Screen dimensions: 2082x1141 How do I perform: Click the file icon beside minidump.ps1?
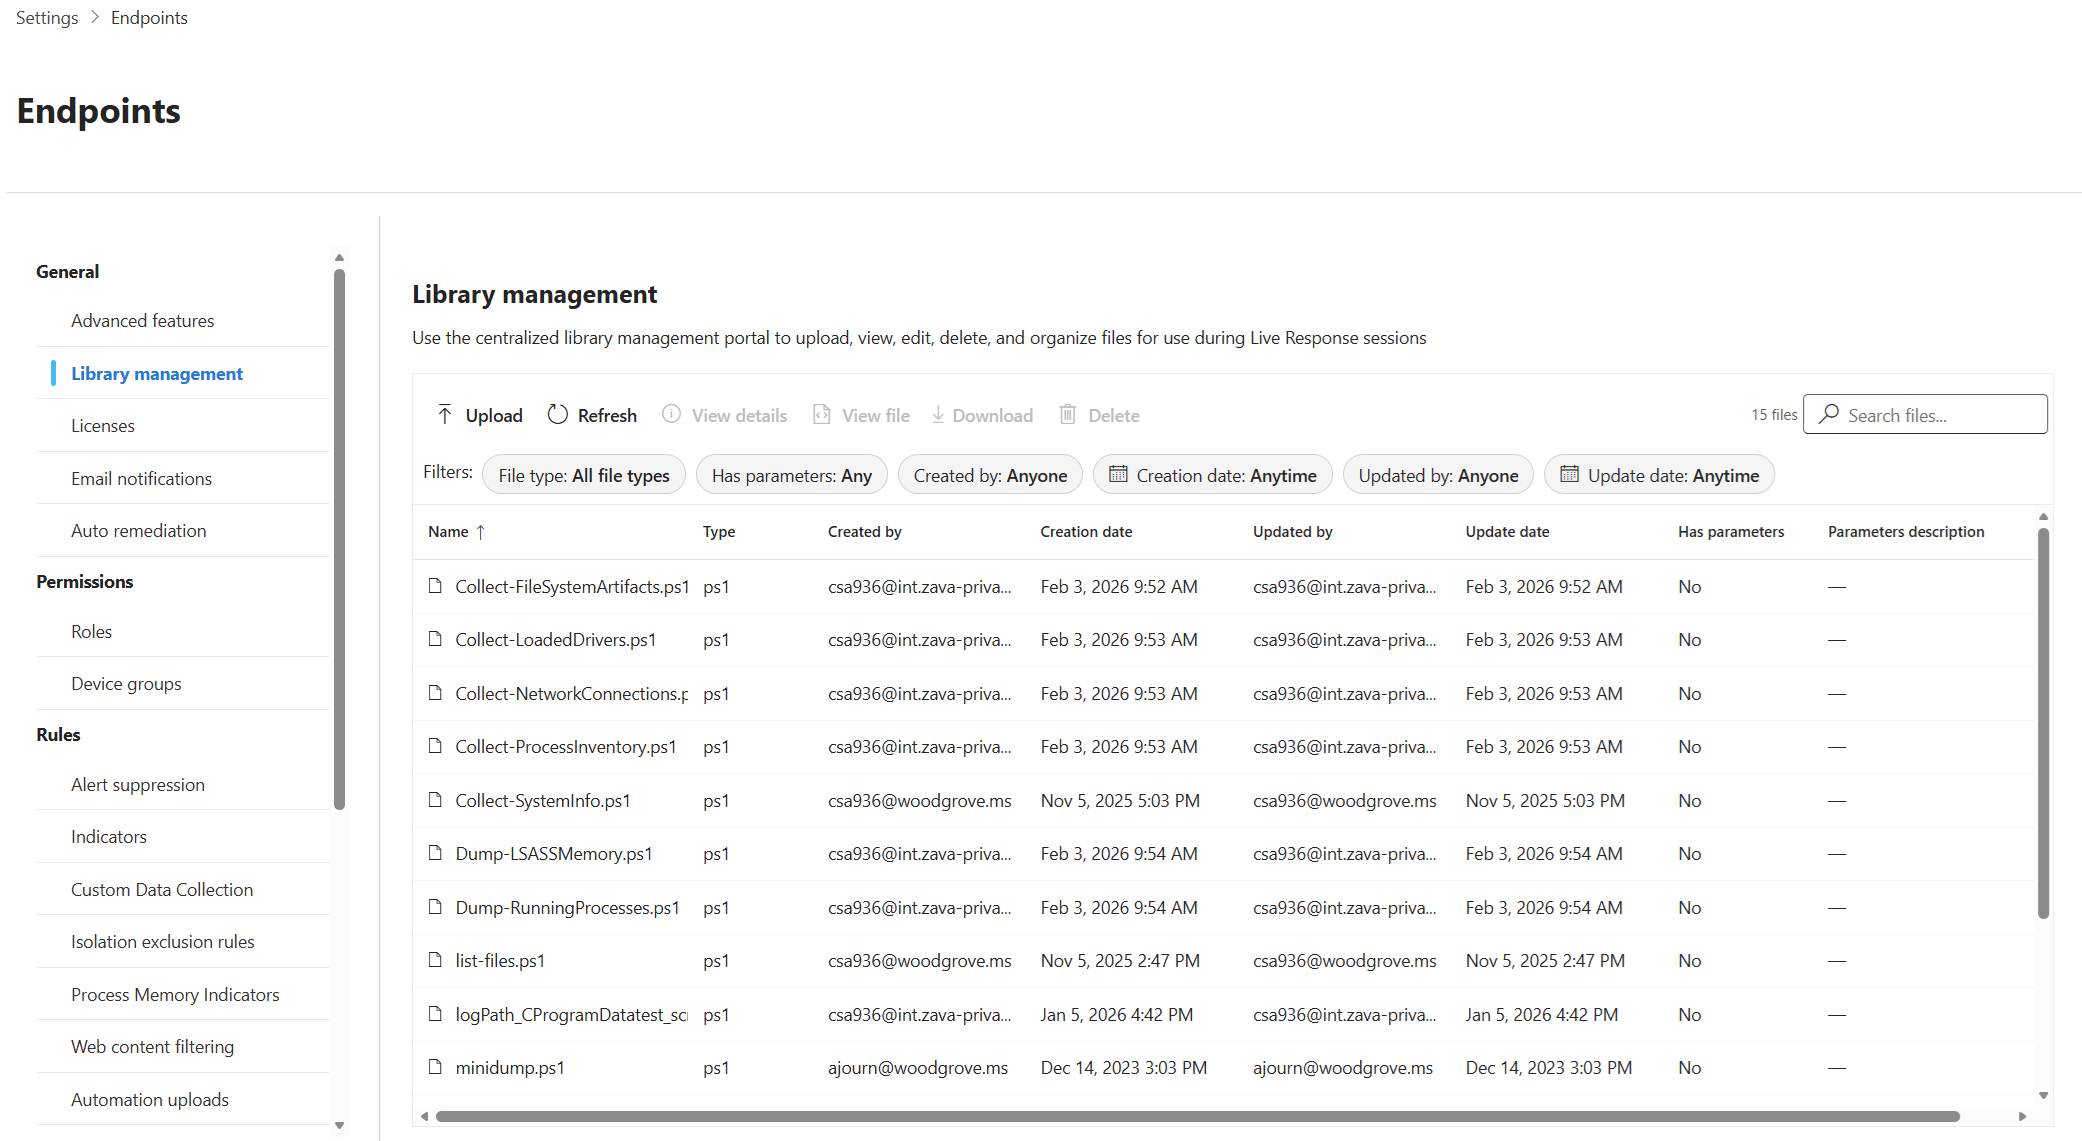(x=435, y=1067)
